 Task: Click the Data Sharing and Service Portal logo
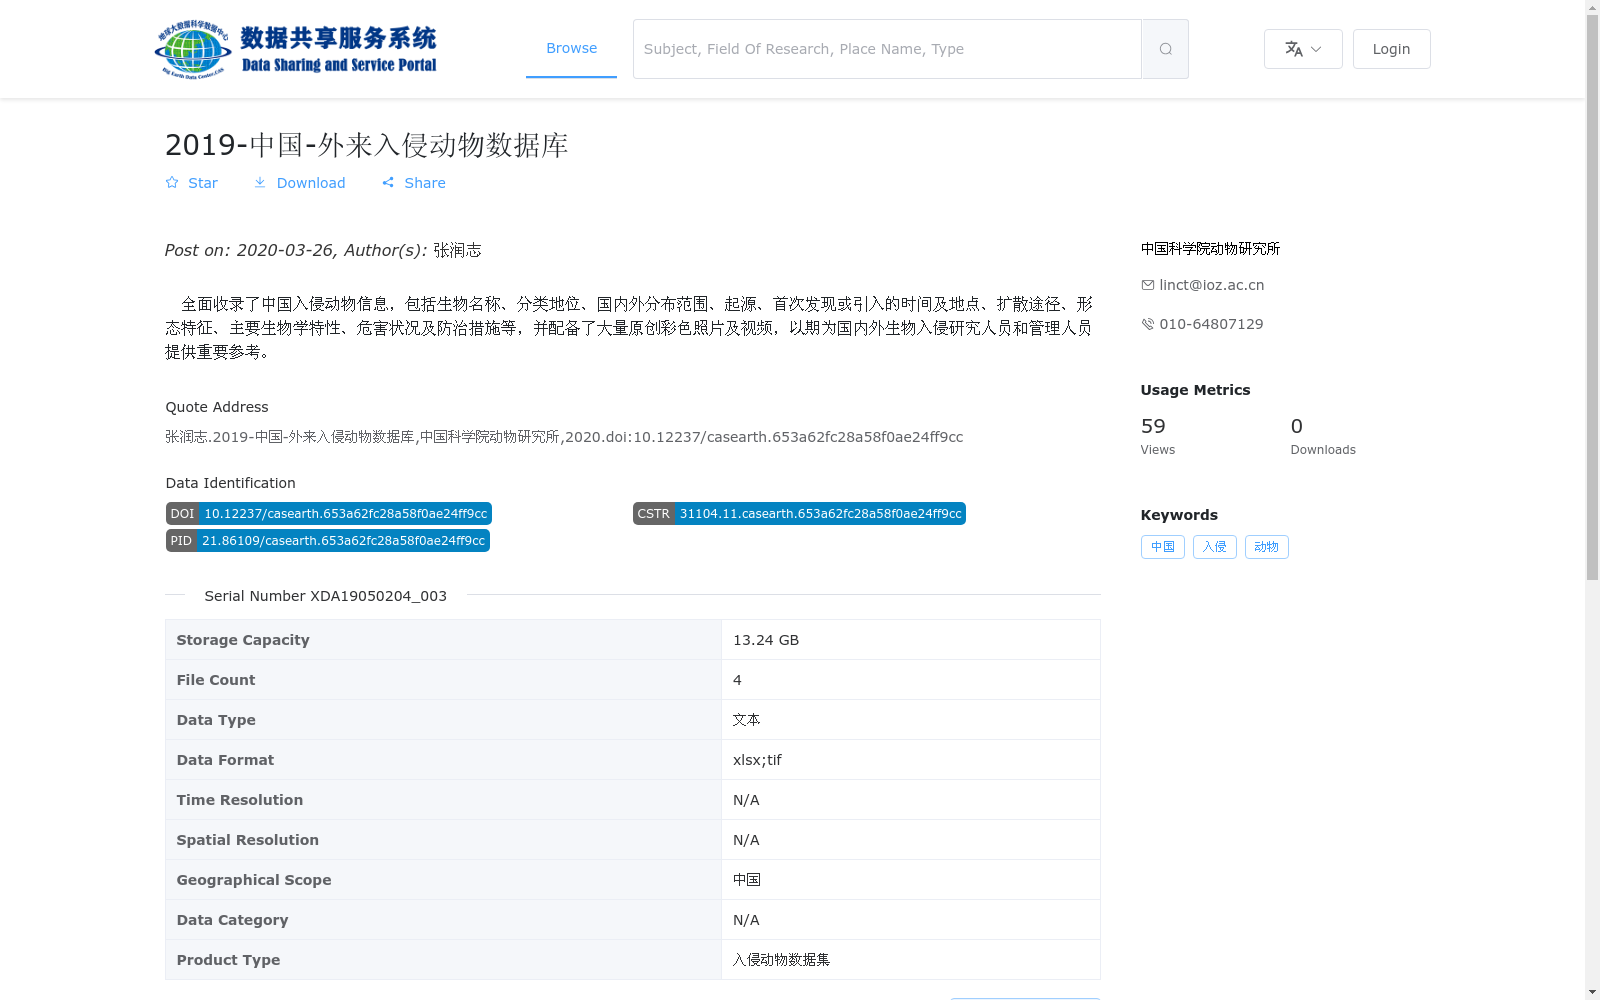coord(296,49)
